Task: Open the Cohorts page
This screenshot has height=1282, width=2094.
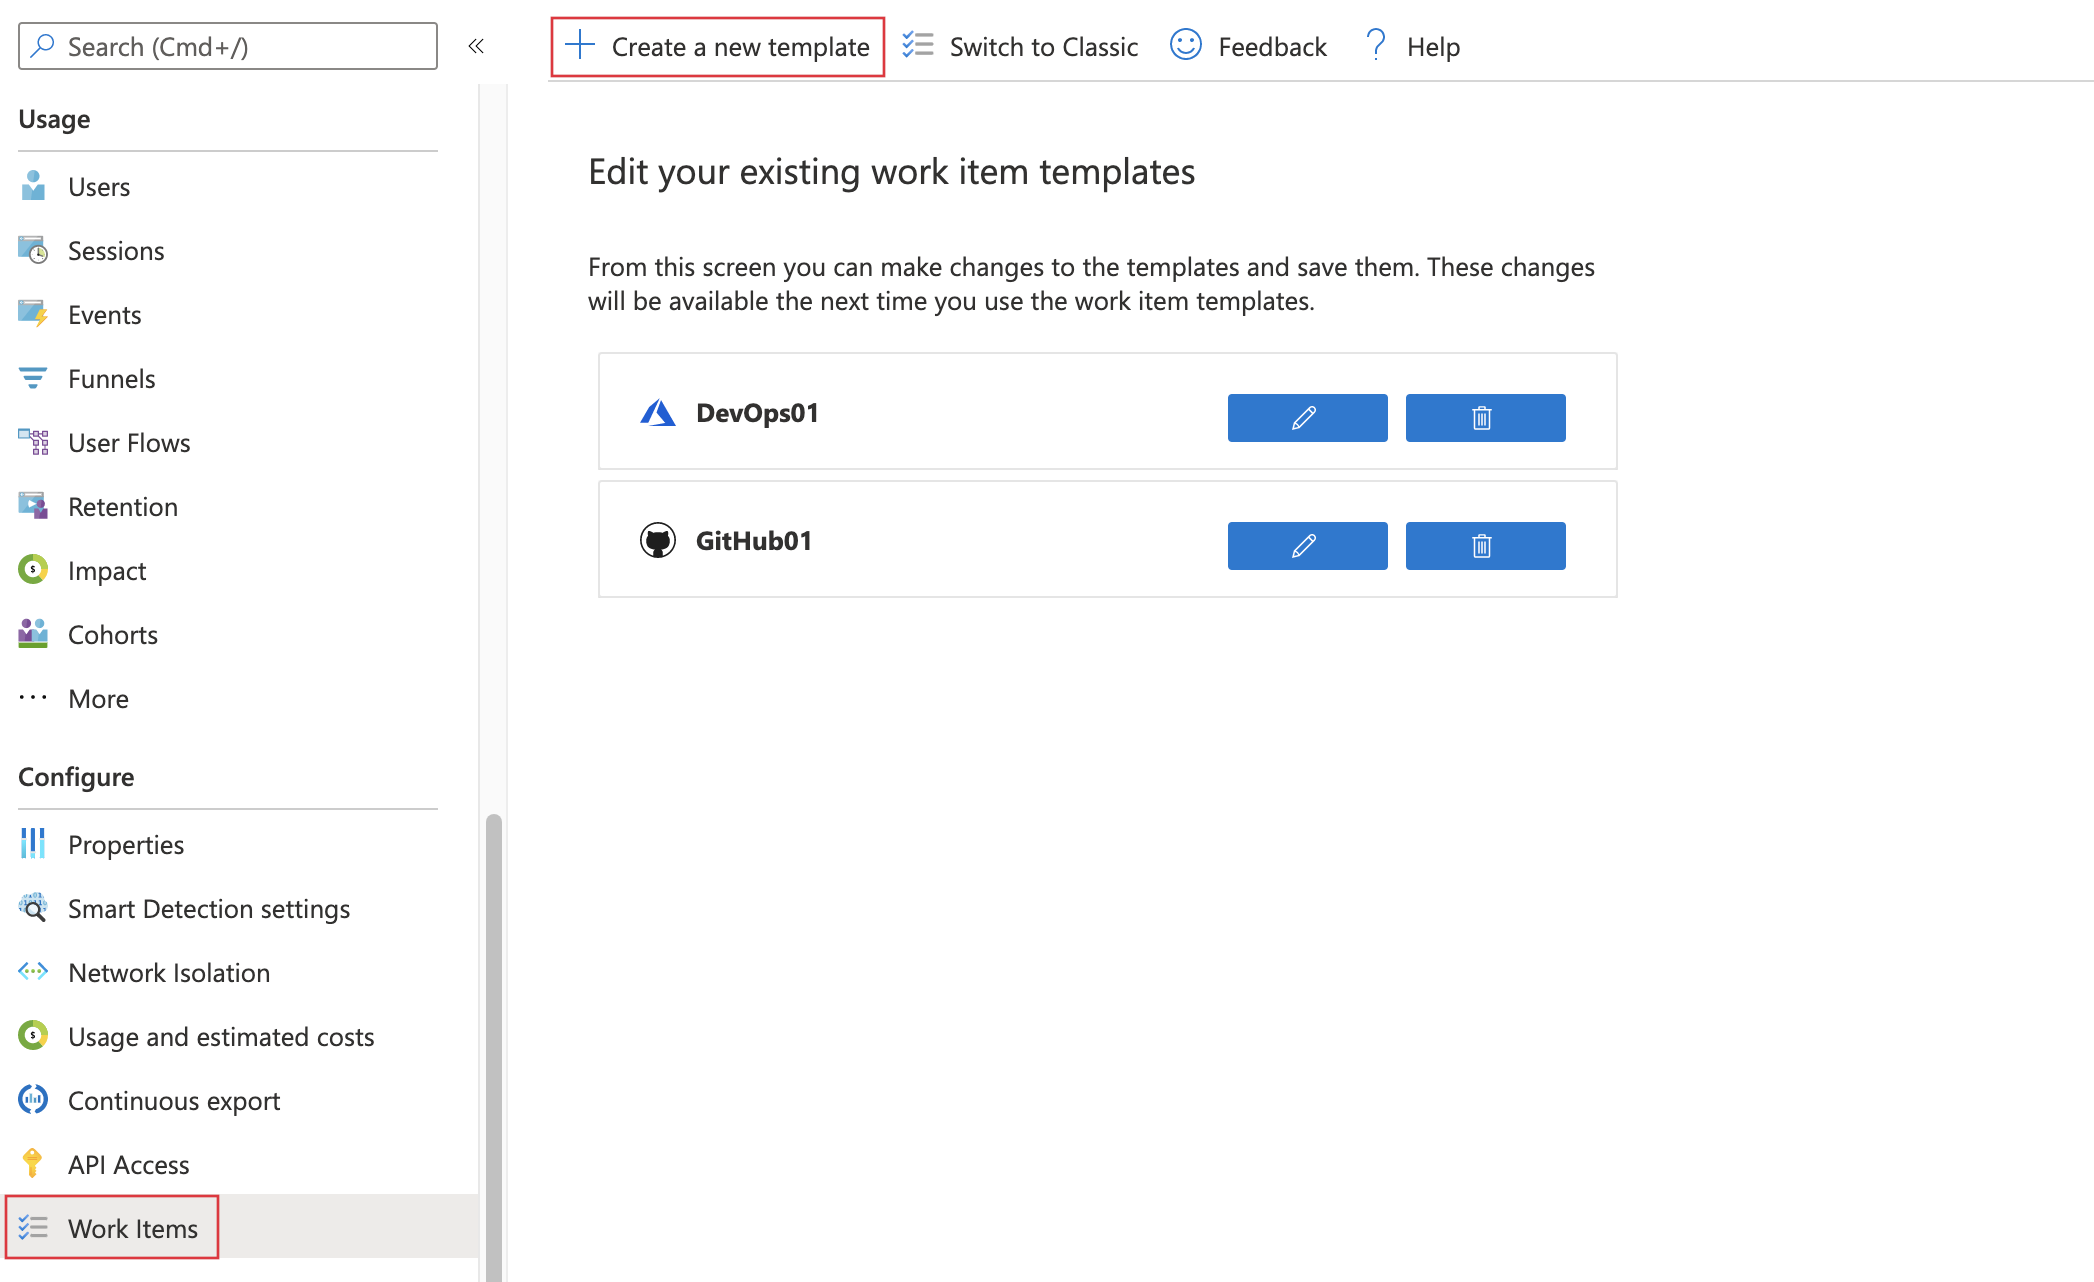Action: pyautogui.click(x=112, y=635)
